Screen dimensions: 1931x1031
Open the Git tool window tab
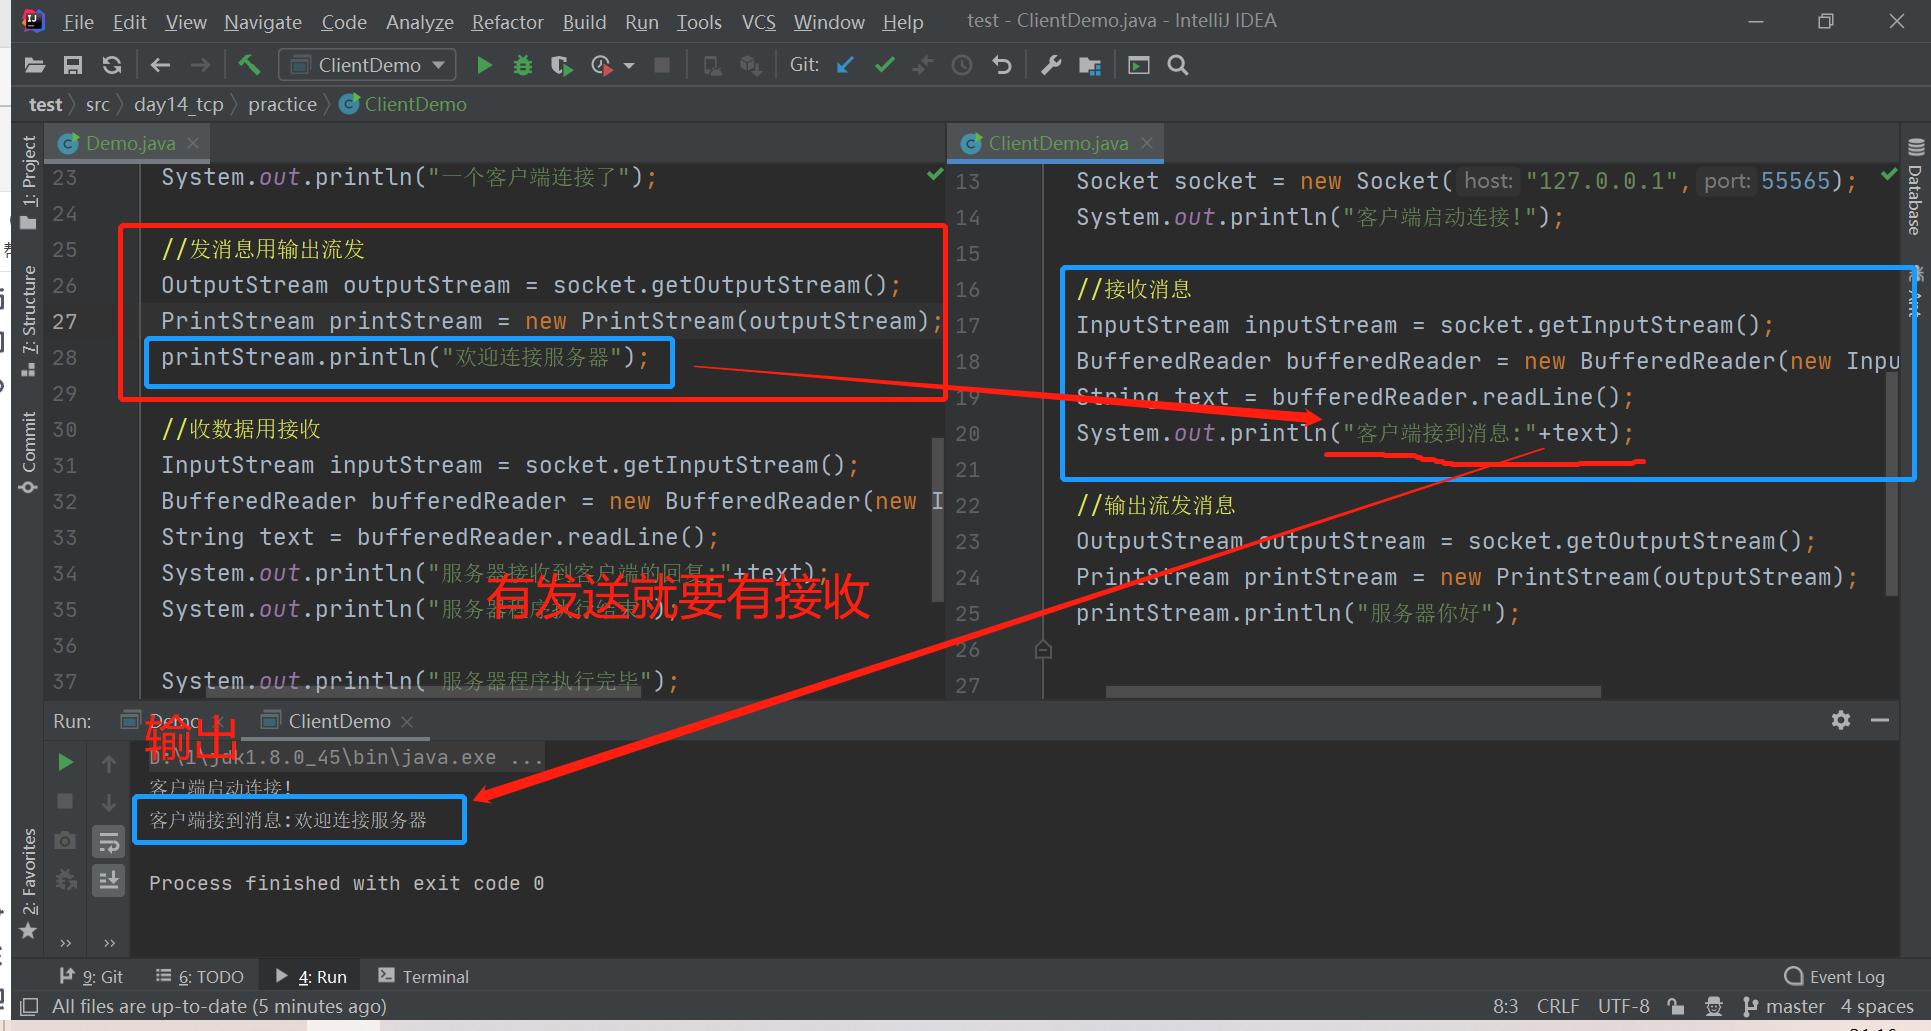(91, 977)
